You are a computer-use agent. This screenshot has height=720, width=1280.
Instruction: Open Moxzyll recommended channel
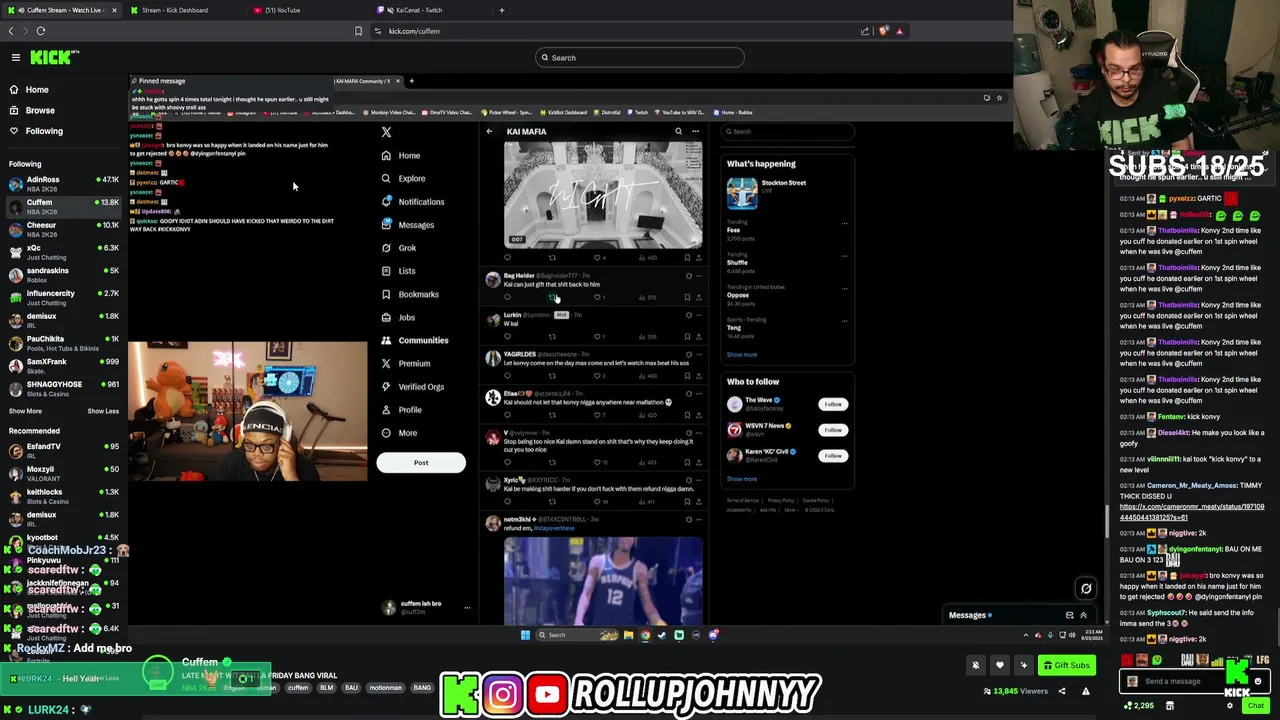coord(64,474)
